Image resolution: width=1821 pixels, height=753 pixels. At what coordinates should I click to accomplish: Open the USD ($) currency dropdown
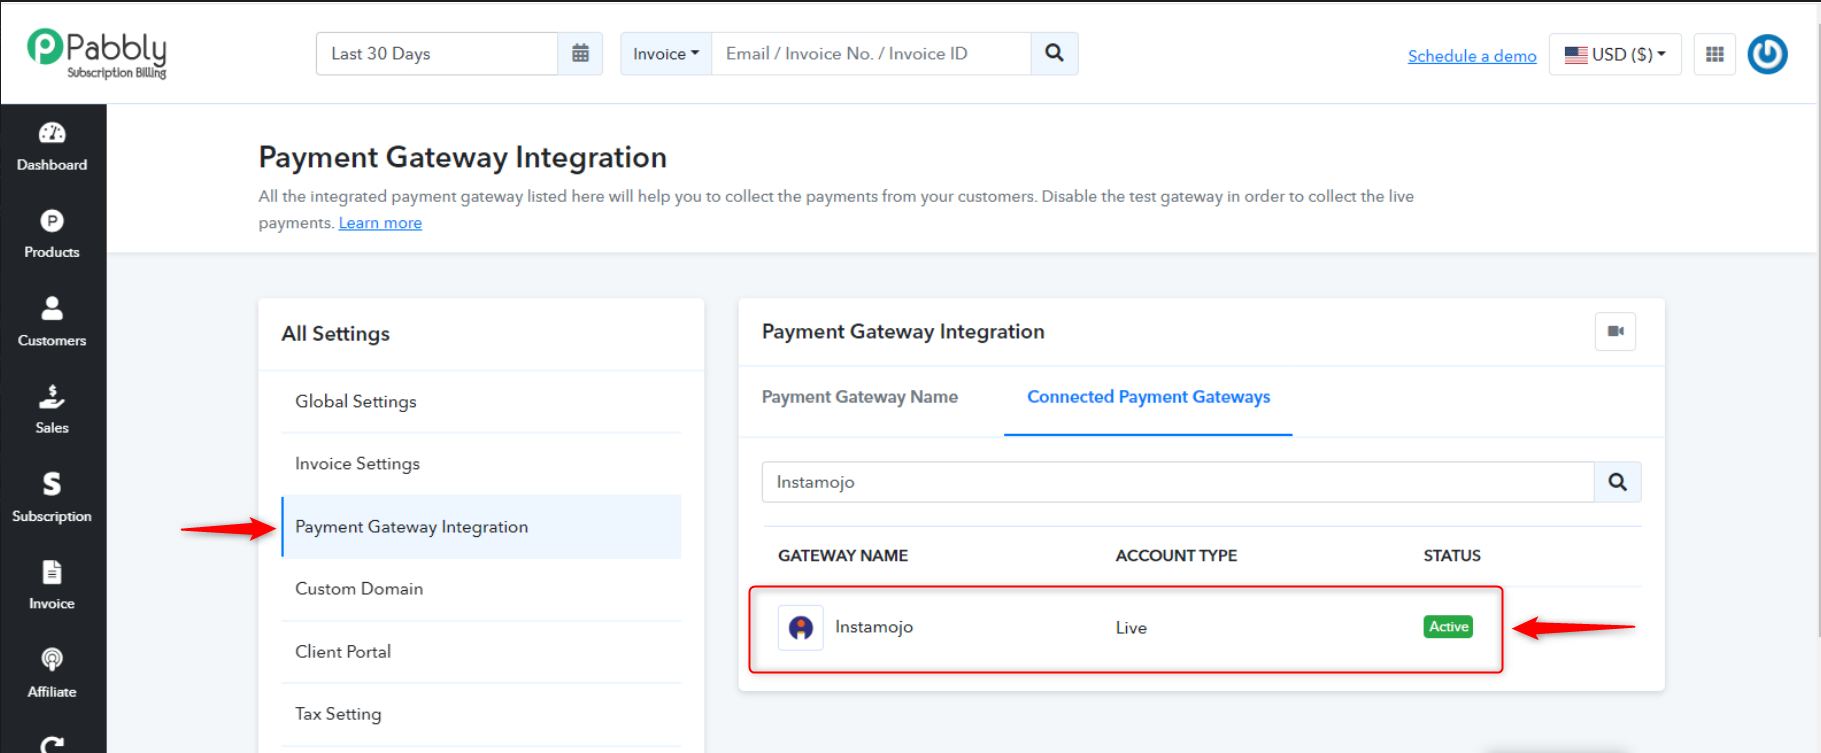[x=1615, y=54]
